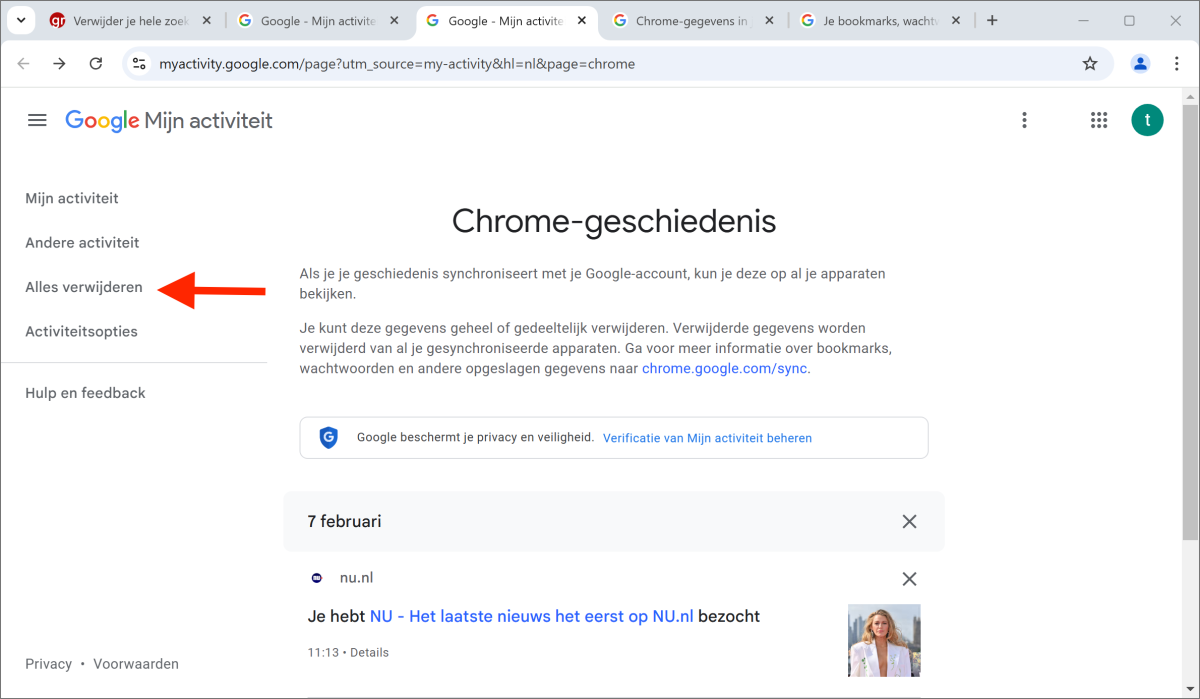This screenshot has height=699, width=1200.
Task: Click the three-dot options icon in page header
Action: tap(1024, 121)
